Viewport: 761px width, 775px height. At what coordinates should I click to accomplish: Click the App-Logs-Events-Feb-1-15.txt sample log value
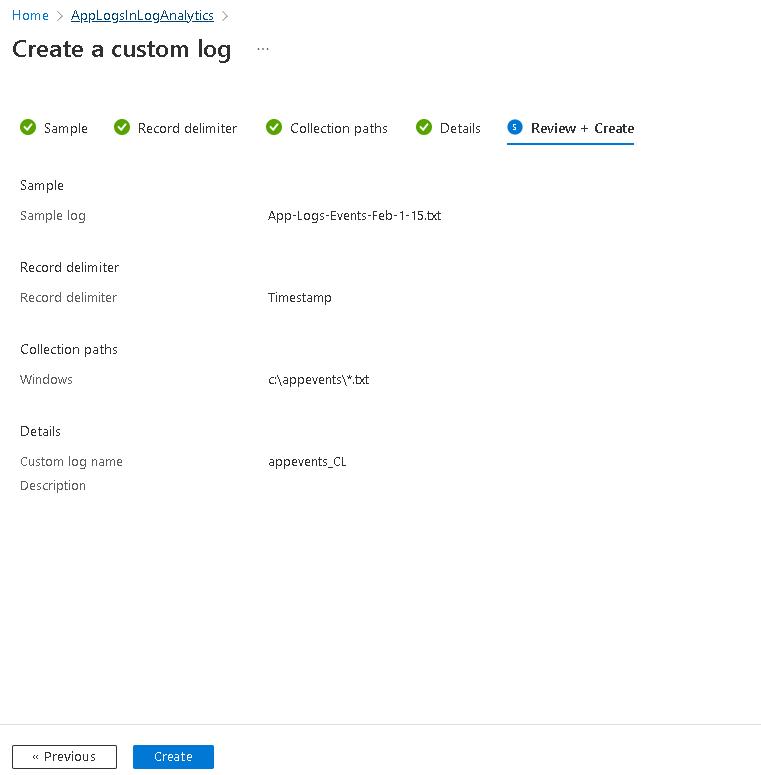pyautogui.click(x=354, y=215)
